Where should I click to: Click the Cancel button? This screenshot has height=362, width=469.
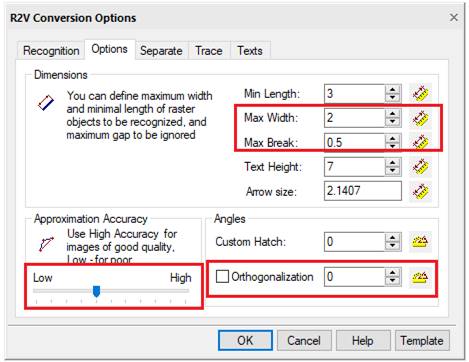click(304, 340)
